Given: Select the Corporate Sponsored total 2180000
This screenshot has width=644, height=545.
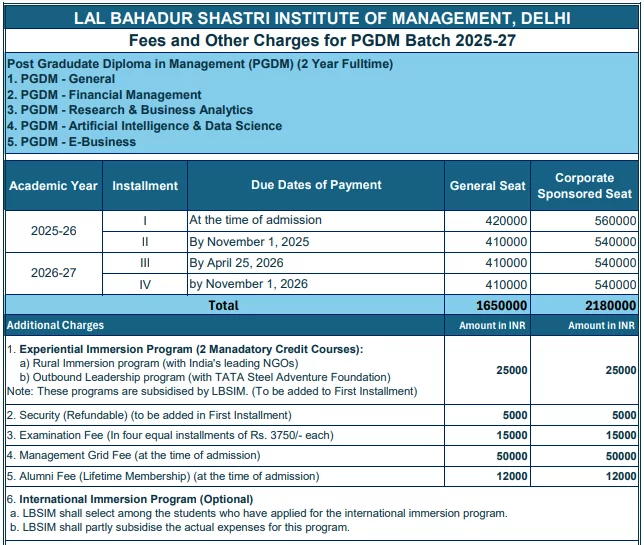Looking at the screenshot, I should coord(606,305).
